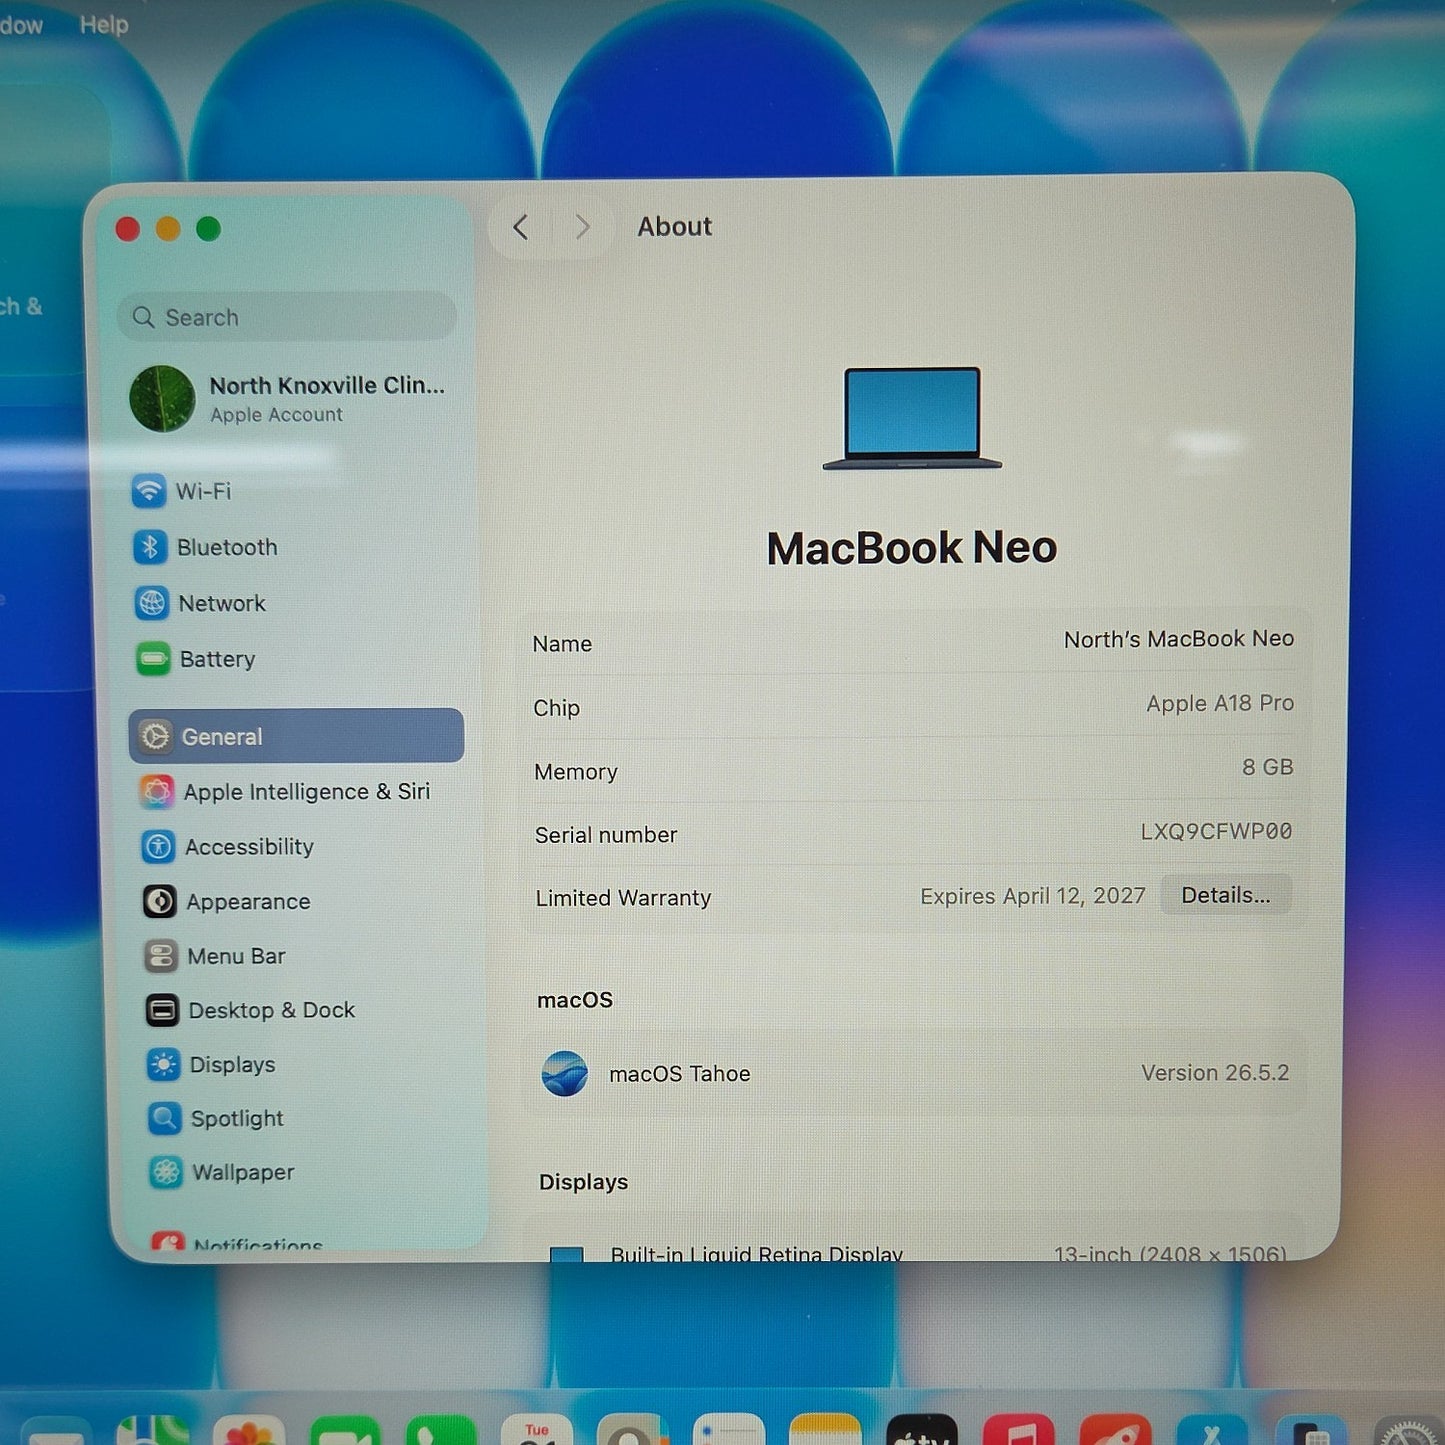Click serial number 'LXQ9CFWP00'
1445x1445 pixels.
click(1216, 831)
